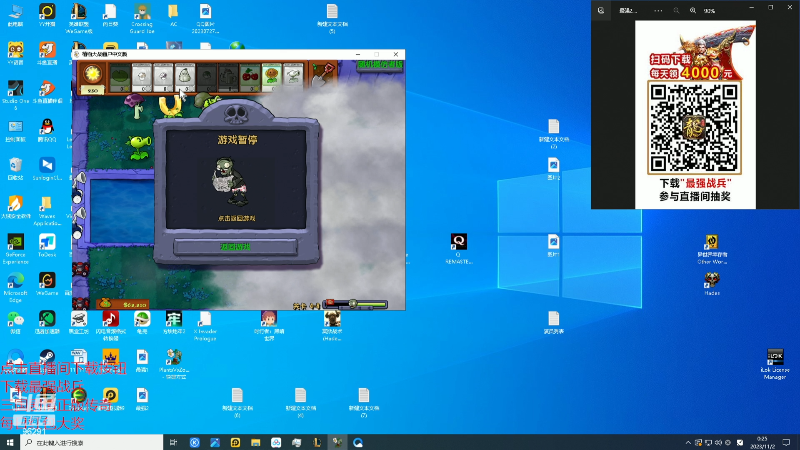Open the Recycle Bin desktop icon

click(15, 169)
